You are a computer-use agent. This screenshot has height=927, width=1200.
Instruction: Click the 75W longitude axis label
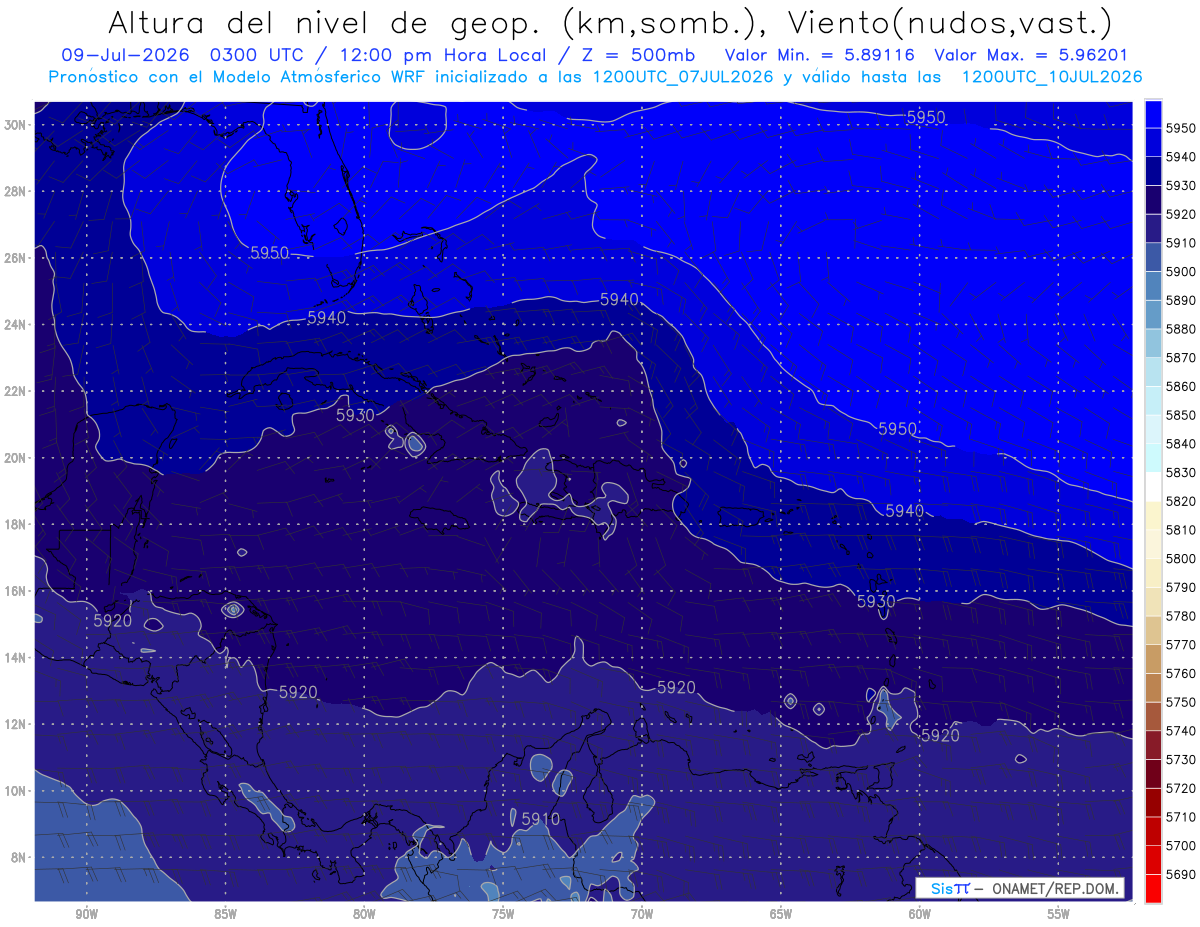tap(503, 914)
